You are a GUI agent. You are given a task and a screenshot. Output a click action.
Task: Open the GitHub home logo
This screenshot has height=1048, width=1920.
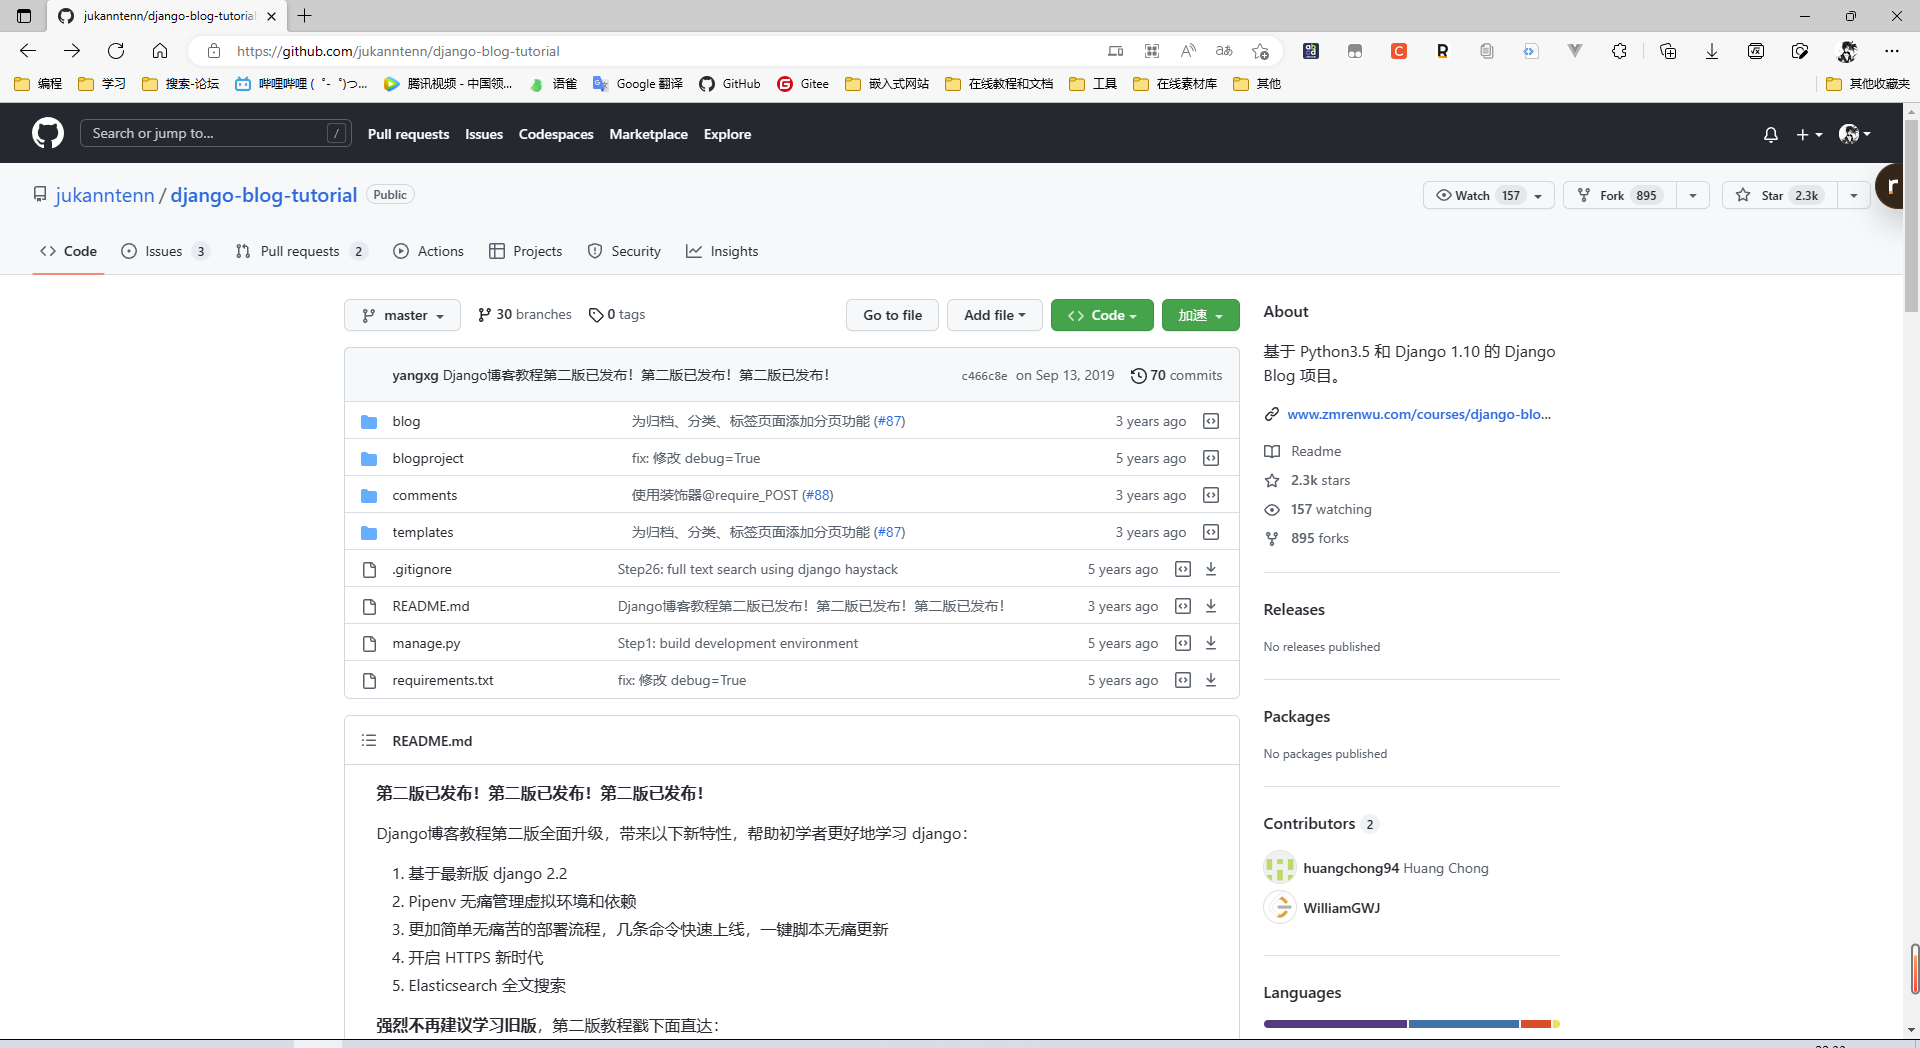click(x=48, y=133)
